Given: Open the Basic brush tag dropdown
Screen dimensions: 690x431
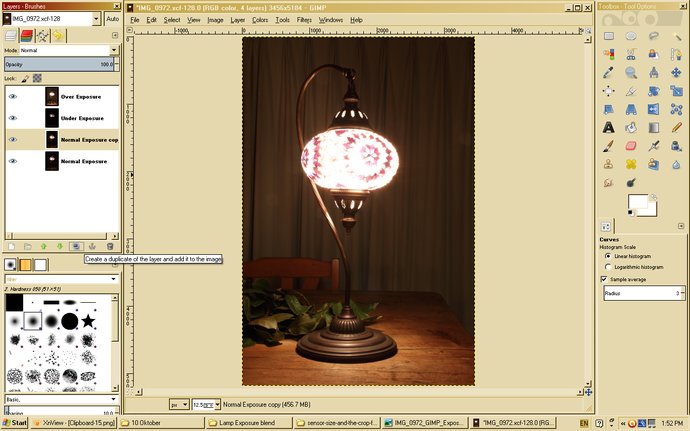Looking at the screenshot, I should [114, 399].
